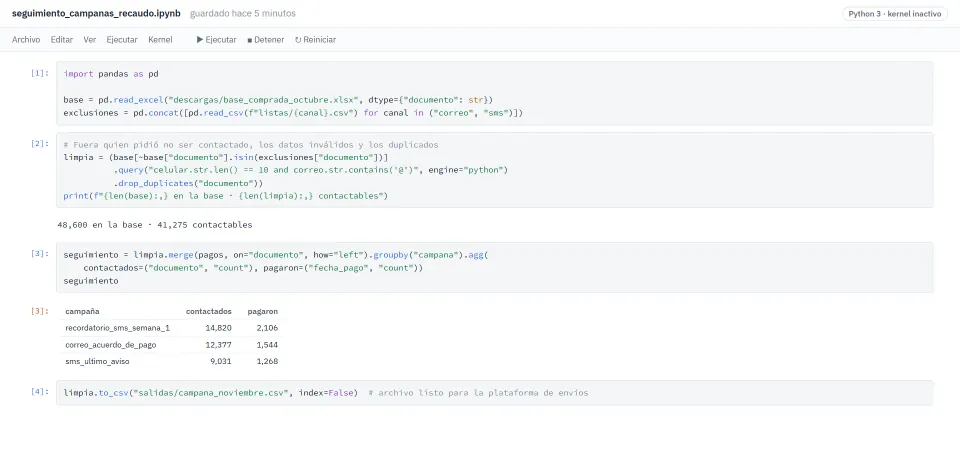Screen dimensions: 960x476
Task: Open the Ver menu
Action: click(90, 40)
